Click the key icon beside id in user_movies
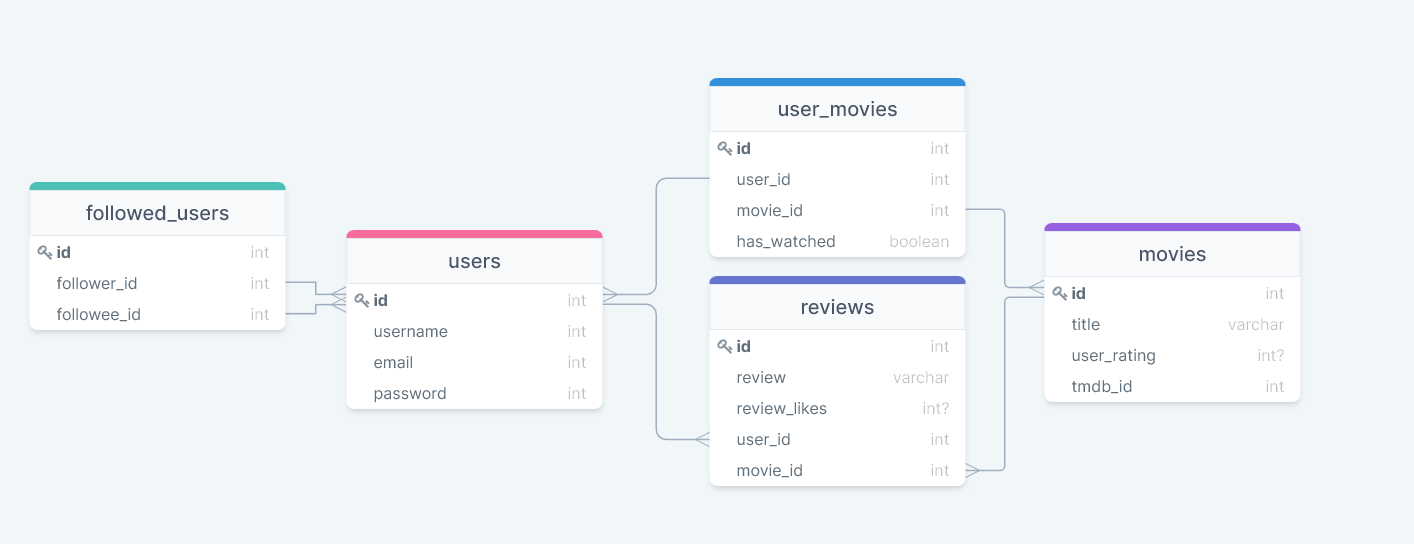The width and height of the screenshot is (1414, 544). (725, 149)
